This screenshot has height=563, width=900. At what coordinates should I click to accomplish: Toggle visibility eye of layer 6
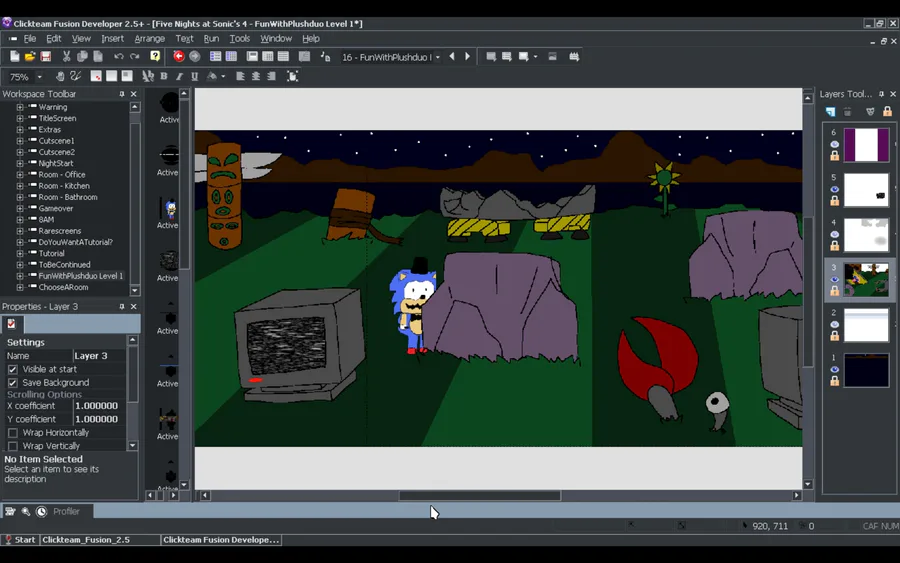tap(835, 144)
